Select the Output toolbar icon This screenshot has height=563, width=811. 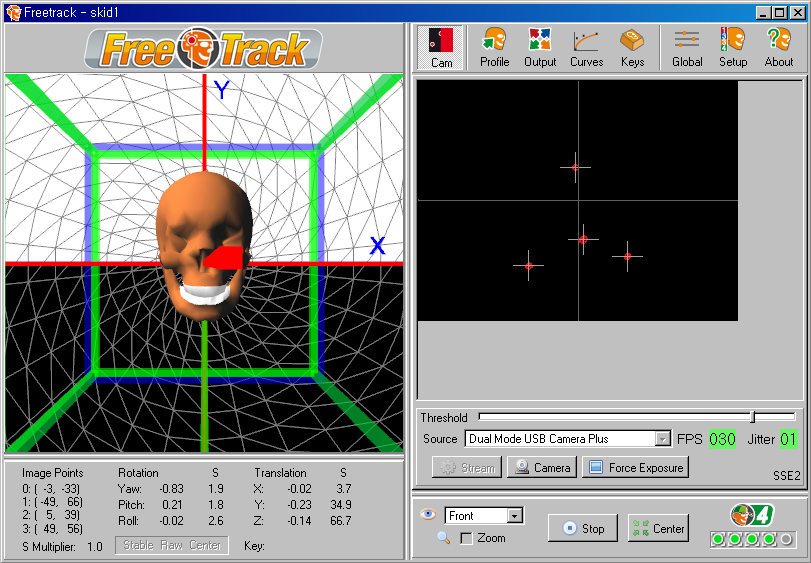click(x=540, y=47)
